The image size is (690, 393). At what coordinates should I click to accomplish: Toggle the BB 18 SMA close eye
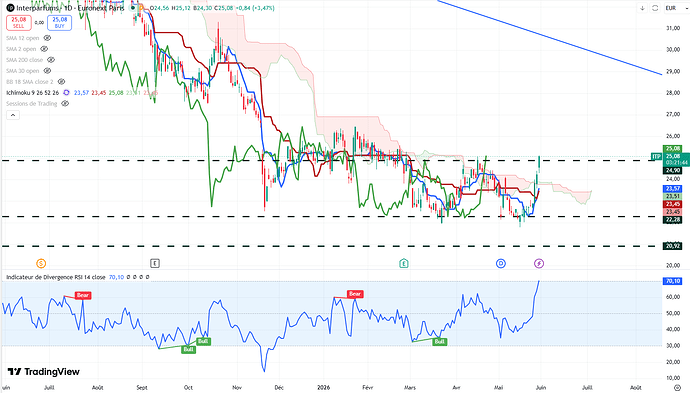62,81
